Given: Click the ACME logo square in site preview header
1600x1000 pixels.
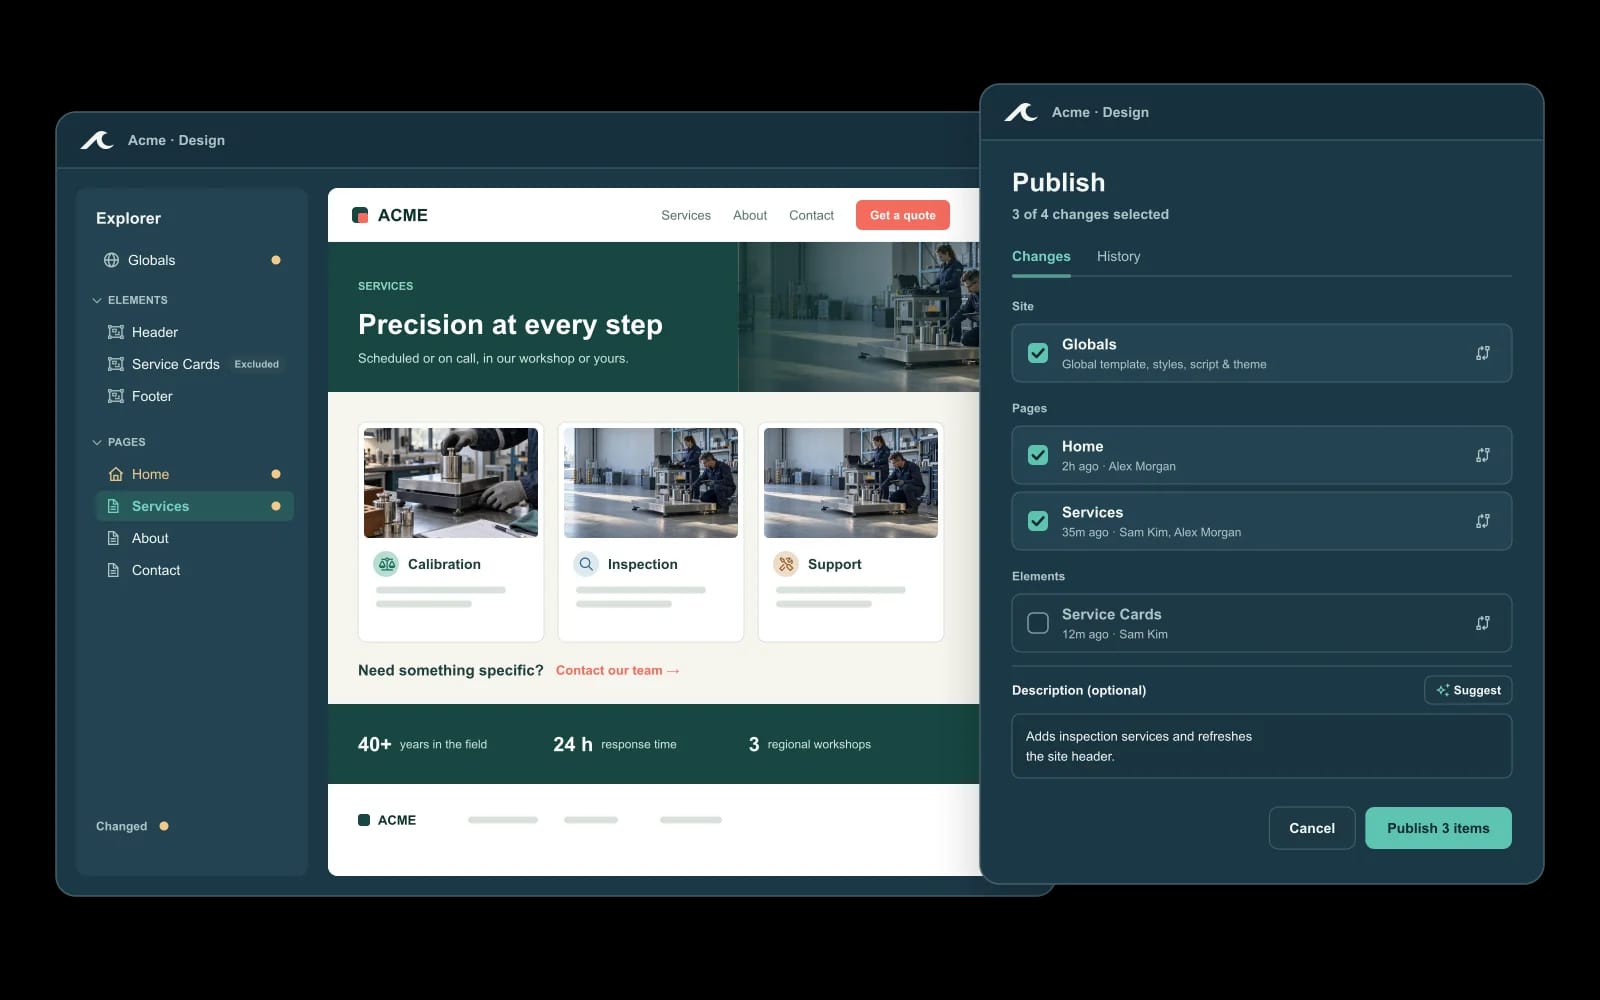Looking at the screenshot, I should (360, 215).
